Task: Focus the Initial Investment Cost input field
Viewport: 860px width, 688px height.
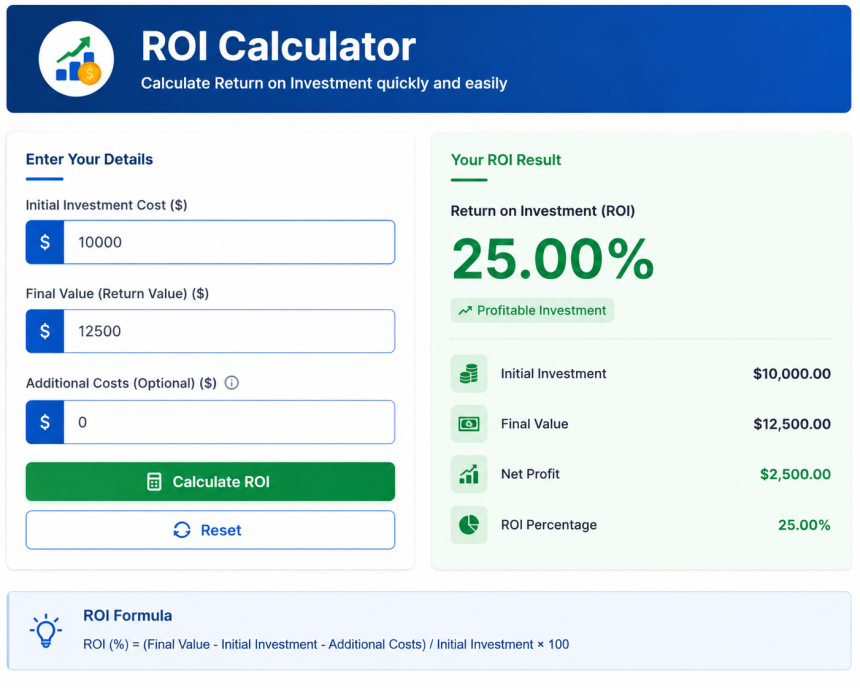Action: pos(229,242)
